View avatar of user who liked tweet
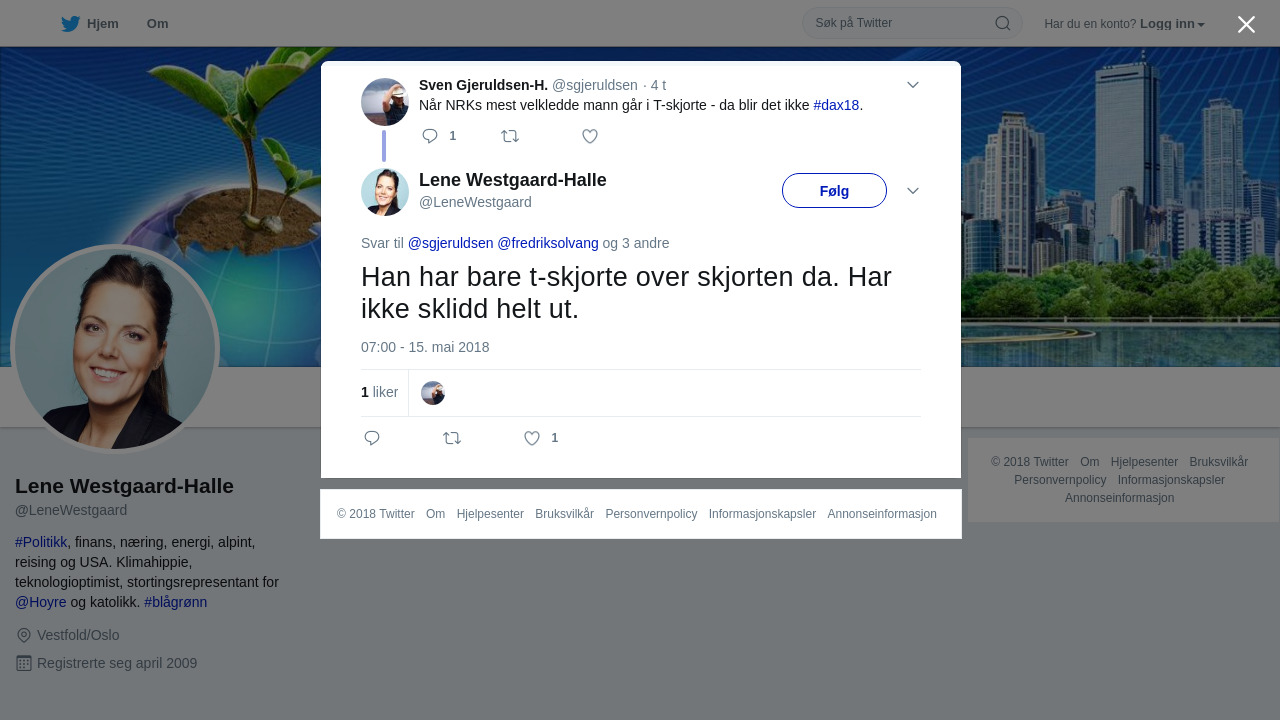1280x720 pixels. click(433, 393)
